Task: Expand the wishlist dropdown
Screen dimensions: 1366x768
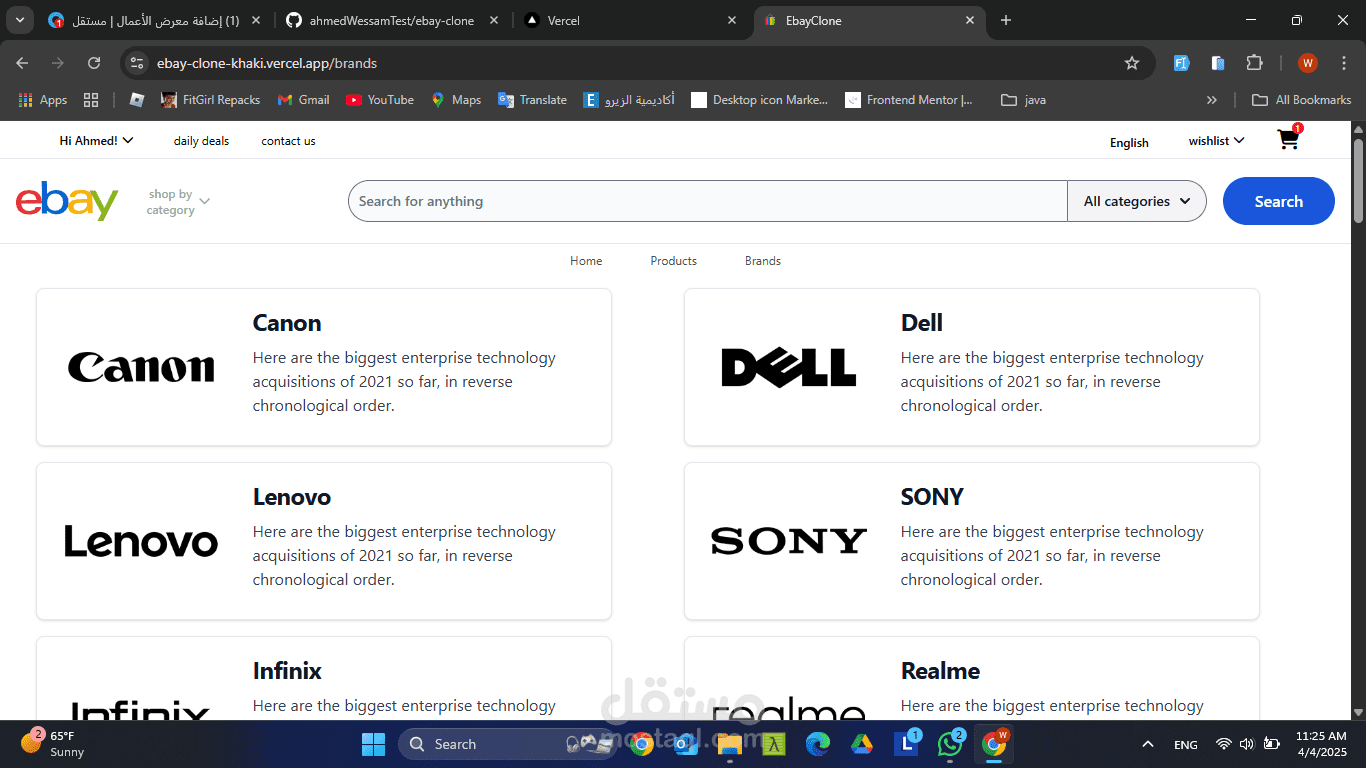Action: tap(1216, 141)
